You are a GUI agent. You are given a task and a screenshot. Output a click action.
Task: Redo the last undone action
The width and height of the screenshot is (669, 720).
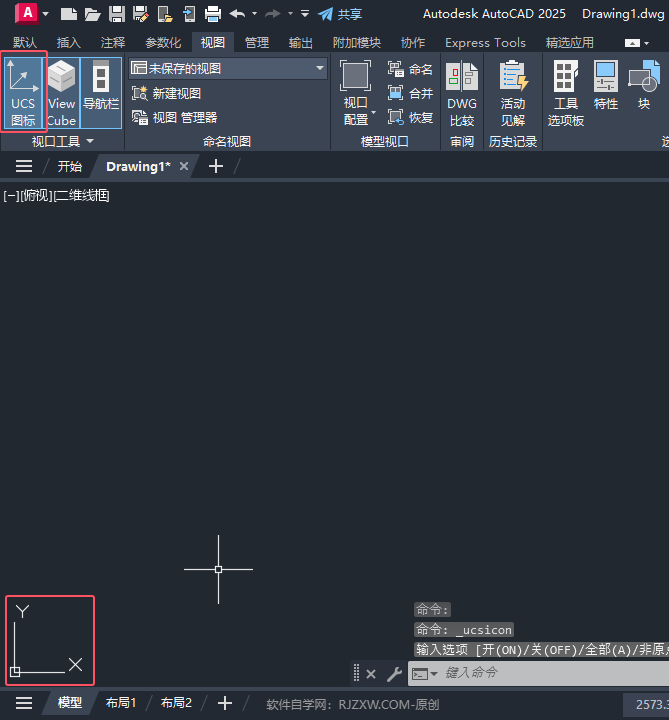(x=273, y=14)
